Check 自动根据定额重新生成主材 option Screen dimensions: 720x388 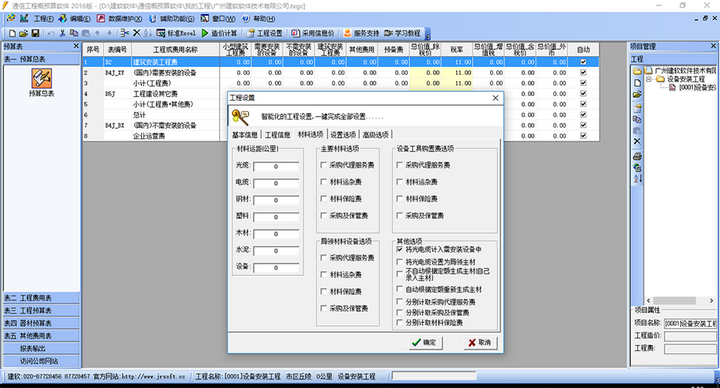pos(399,289)
